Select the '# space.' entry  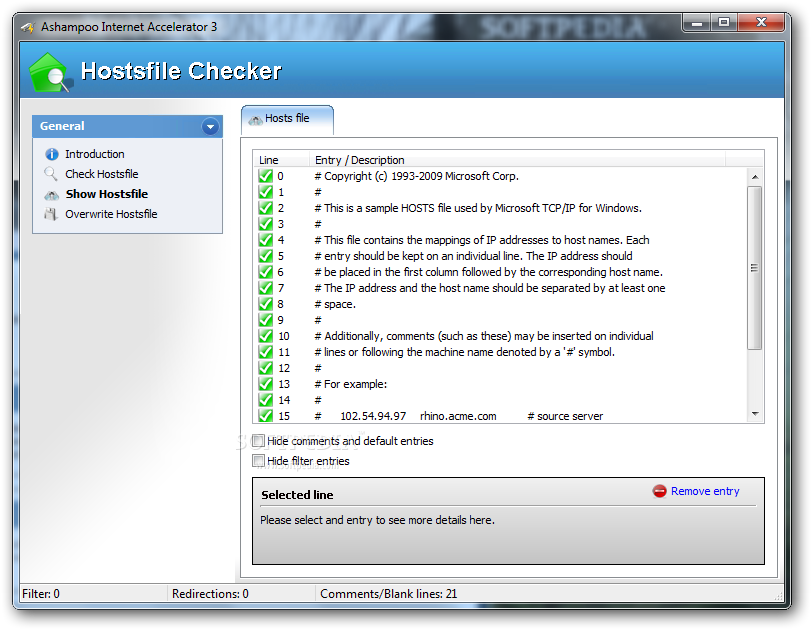pyautogui.click(x=335, y=304)
